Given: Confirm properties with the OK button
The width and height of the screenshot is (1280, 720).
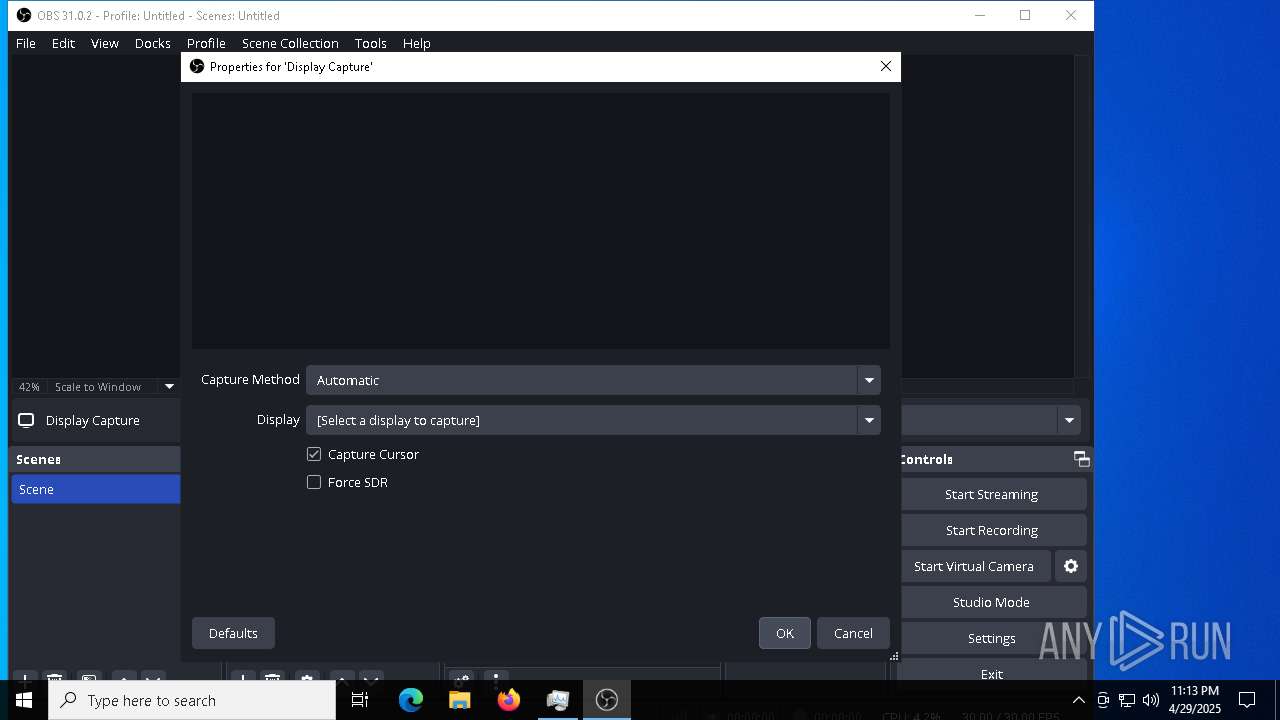Looking at the screenshot, I should [x=785, y=633].
